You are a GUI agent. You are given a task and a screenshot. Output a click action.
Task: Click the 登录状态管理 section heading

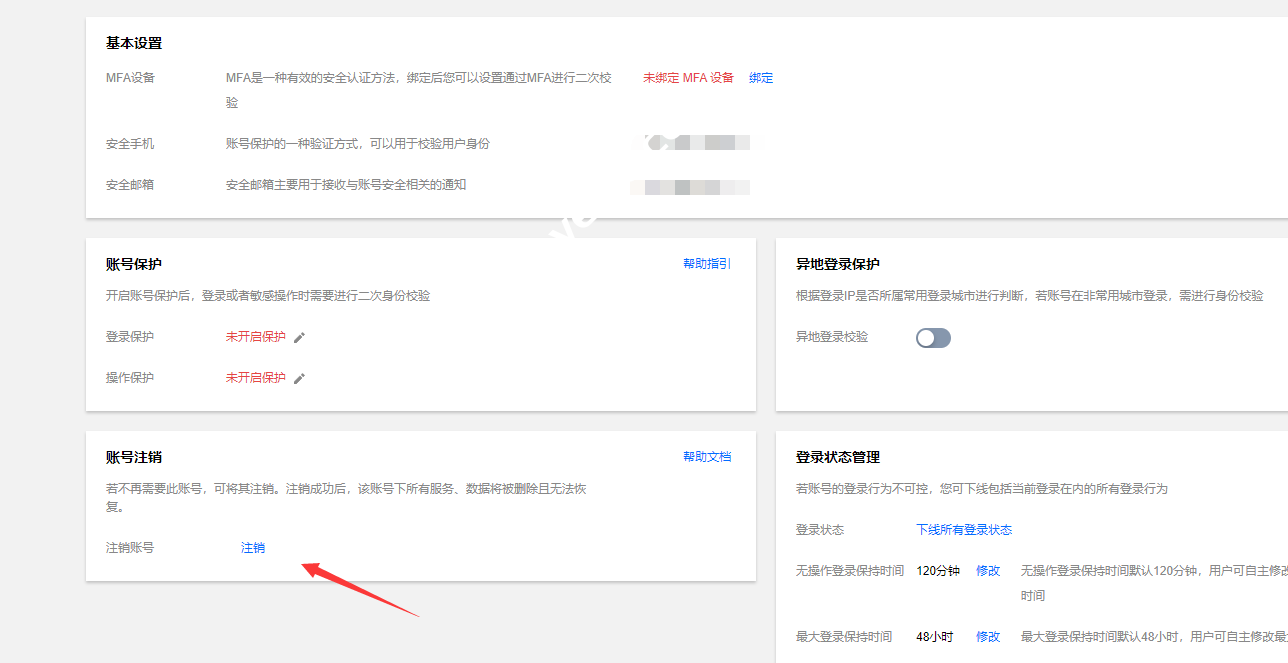tap(837, 458)
